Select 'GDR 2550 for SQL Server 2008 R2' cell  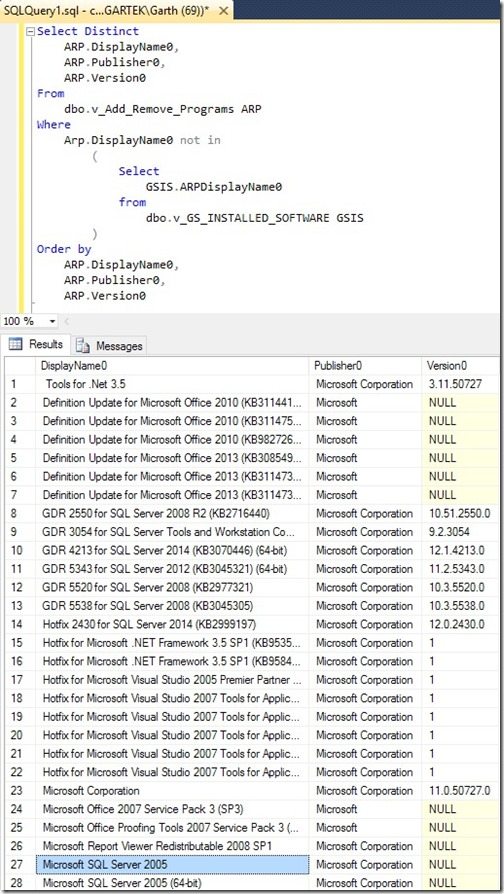pyautogui.click(x=173, y=514)
